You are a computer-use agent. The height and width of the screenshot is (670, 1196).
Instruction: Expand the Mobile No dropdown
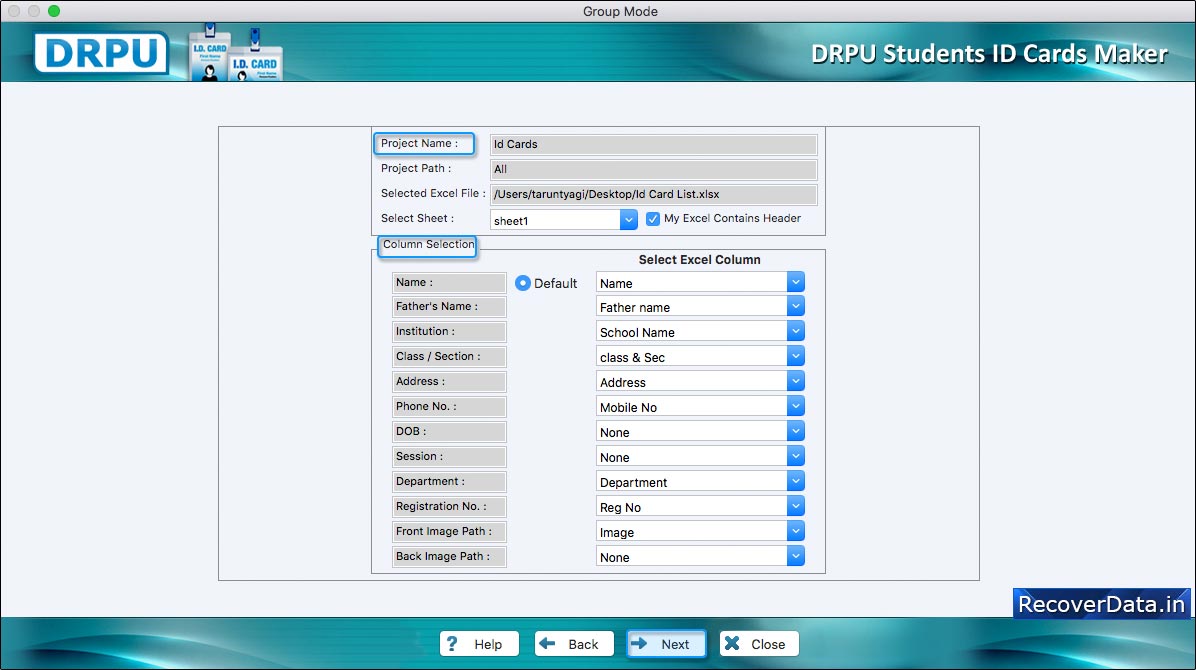[x=796, y=407]
